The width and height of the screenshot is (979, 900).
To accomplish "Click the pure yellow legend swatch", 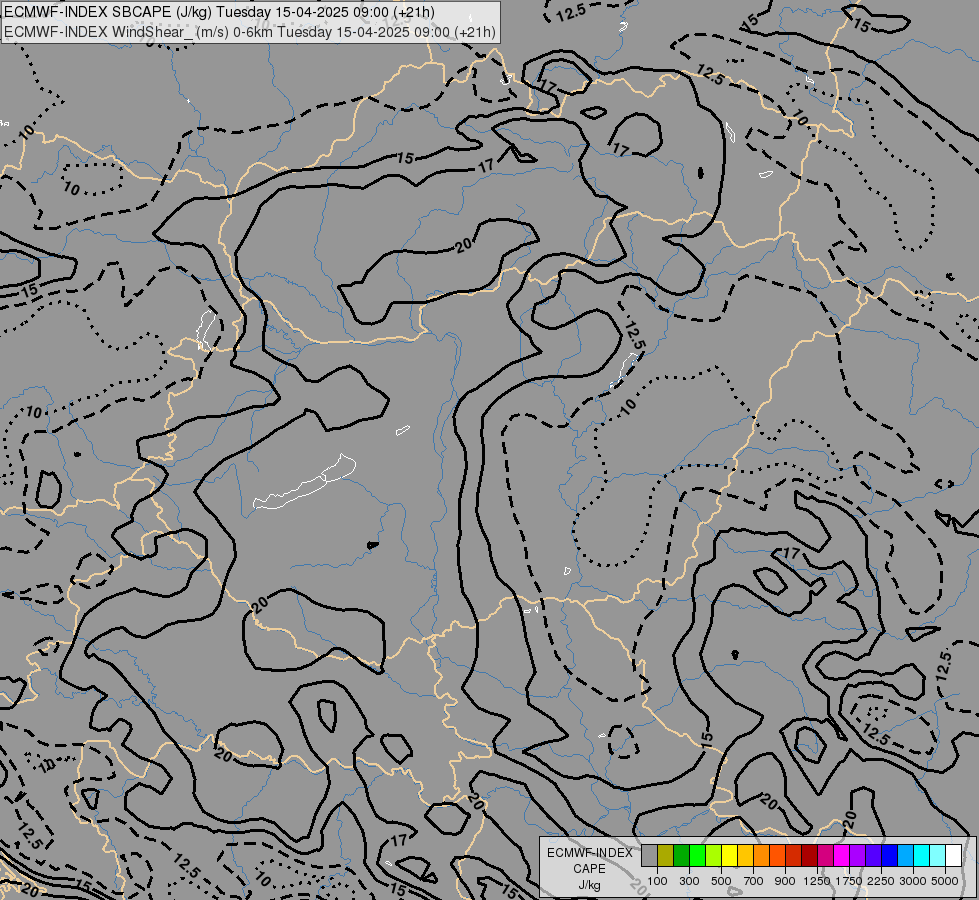I will (x=729, y=855).
